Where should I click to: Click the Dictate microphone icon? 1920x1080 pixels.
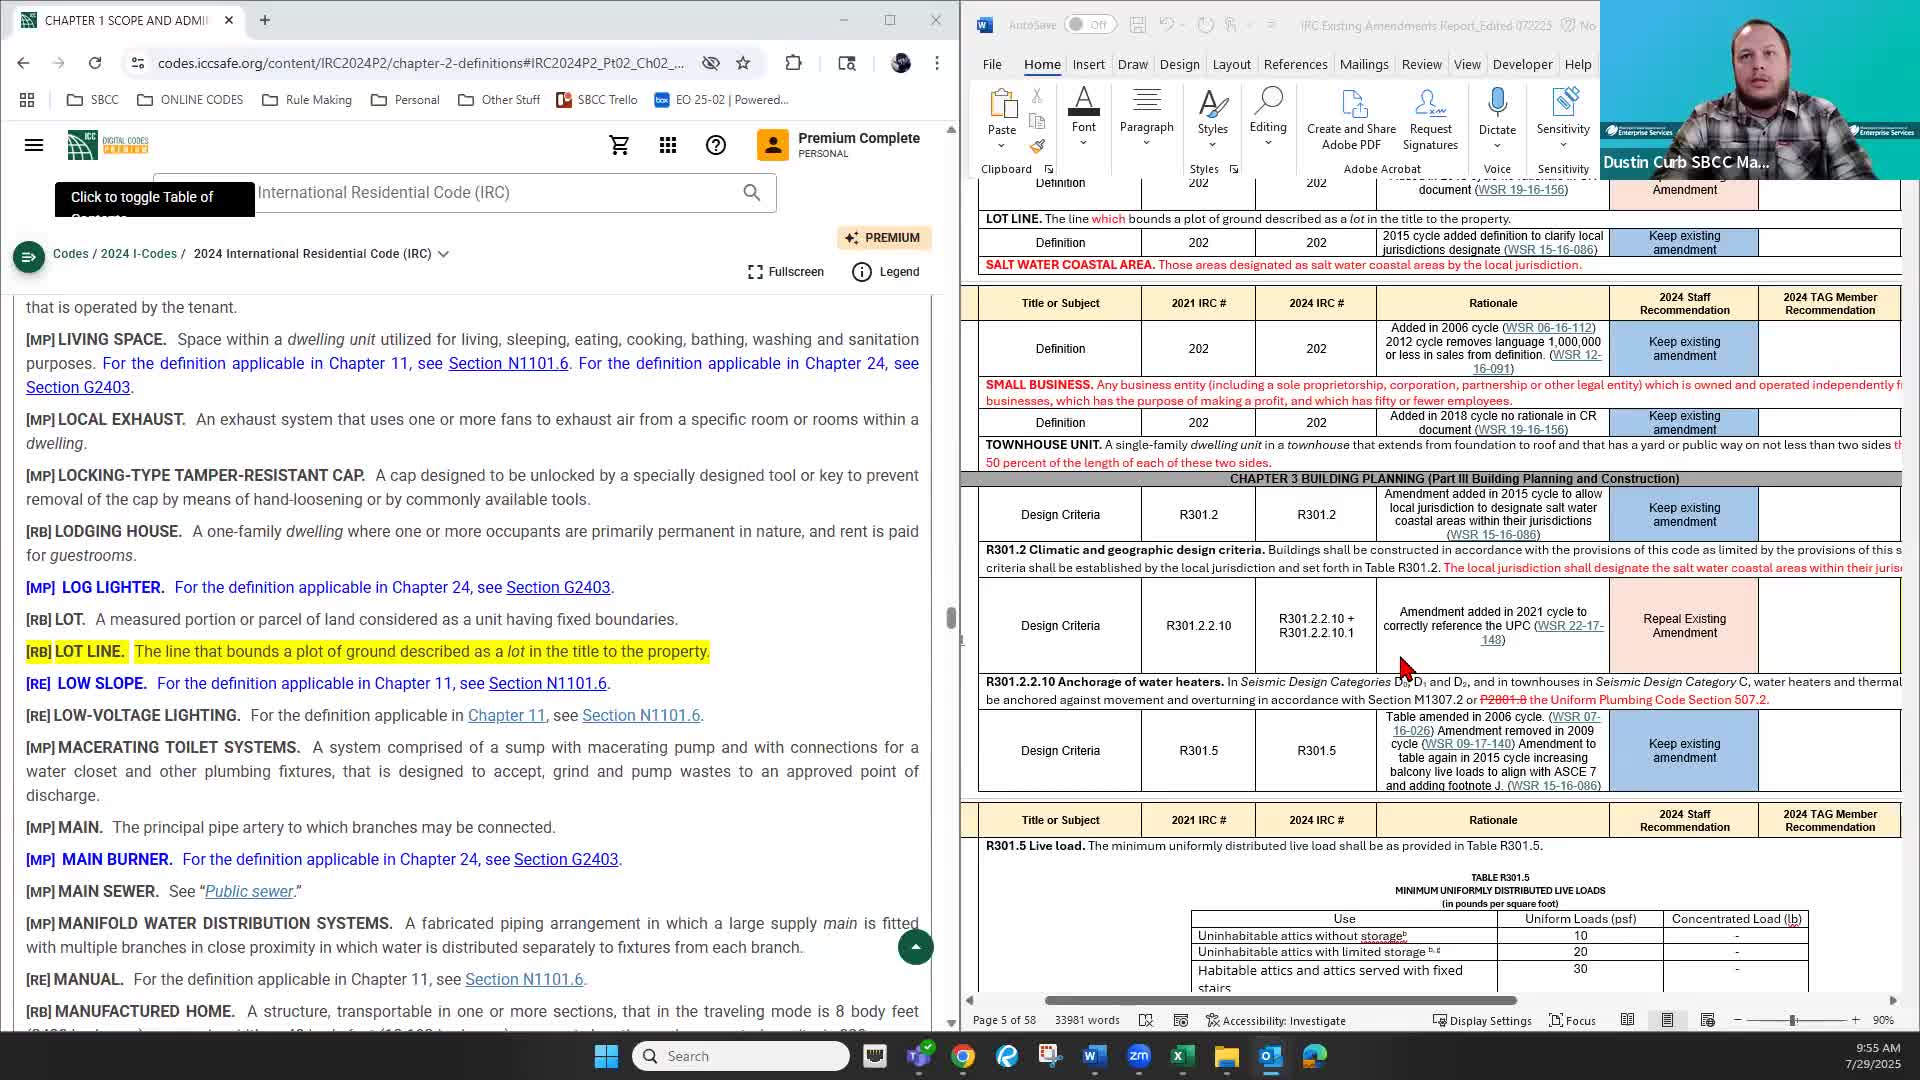click(1497, 104)
